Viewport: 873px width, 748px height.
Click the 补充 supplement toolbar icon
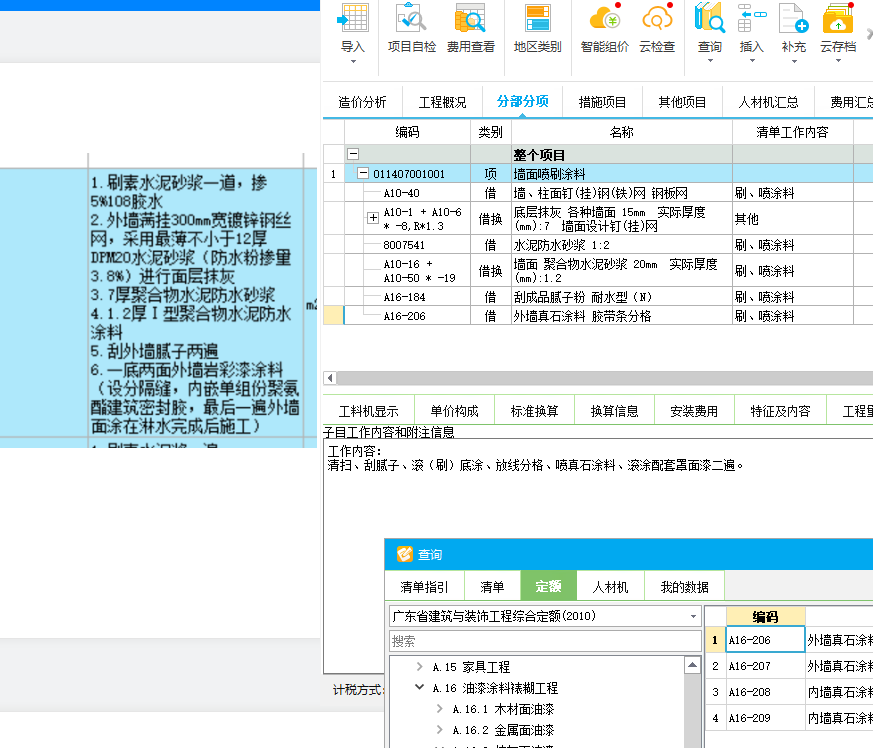point(794,18)
